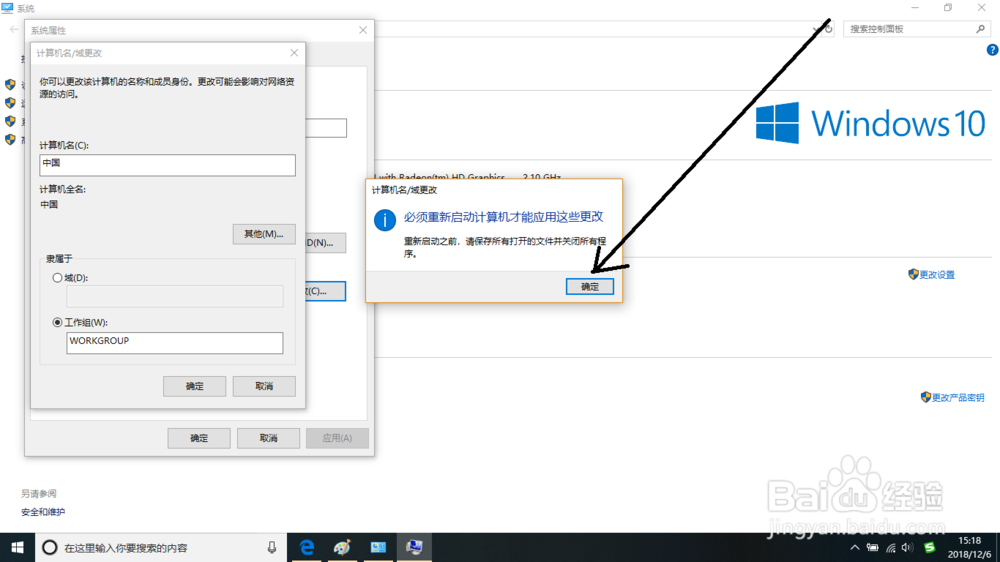Screen dimensions: 1000x562
Task: Click the first shield icon in left sidebar
Action: pos(10,84)
